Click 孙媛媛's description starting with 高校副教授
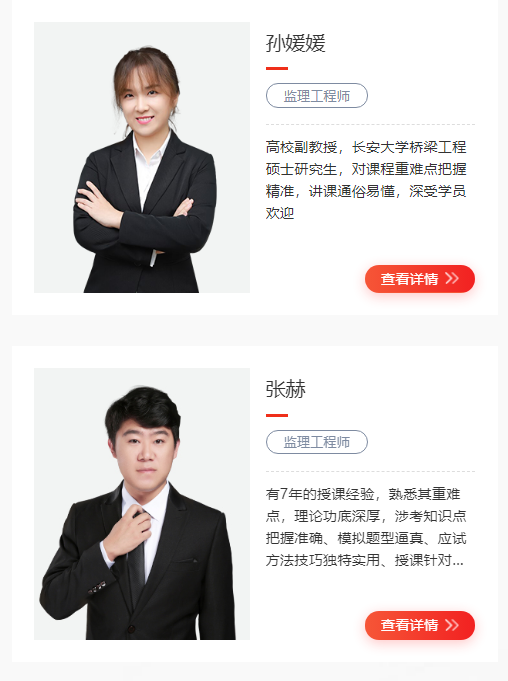 366,180
